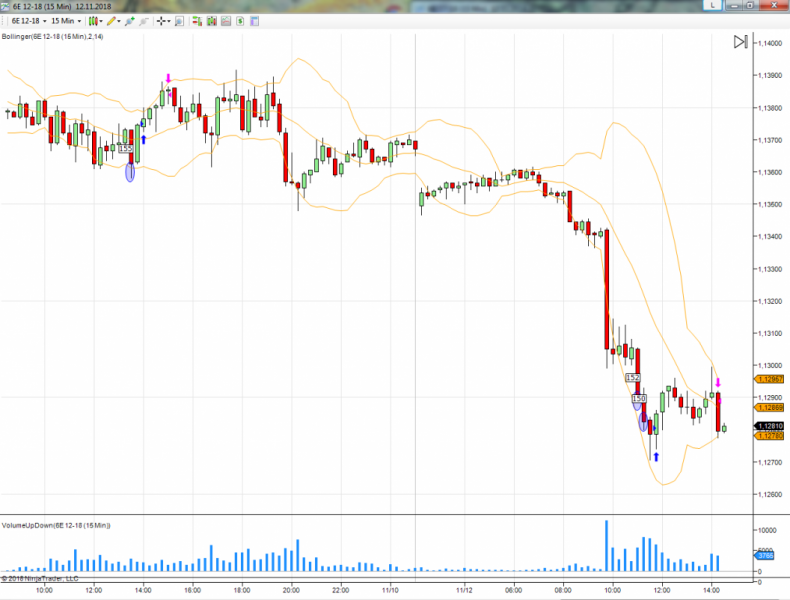
Task: Open the candlestick chart style menu
Action: coord(95,21)
